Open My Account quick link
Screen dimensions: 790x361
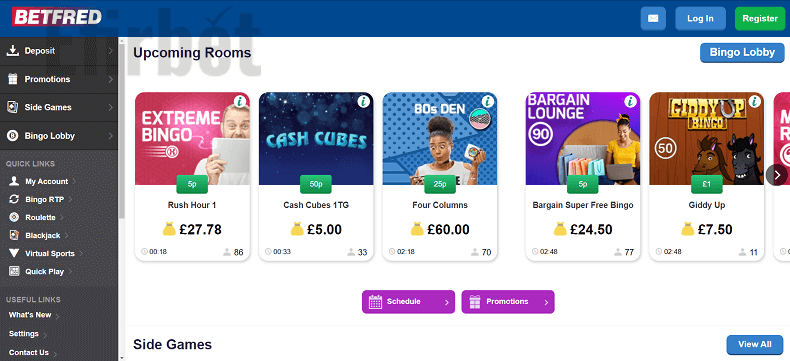(47, 181)
